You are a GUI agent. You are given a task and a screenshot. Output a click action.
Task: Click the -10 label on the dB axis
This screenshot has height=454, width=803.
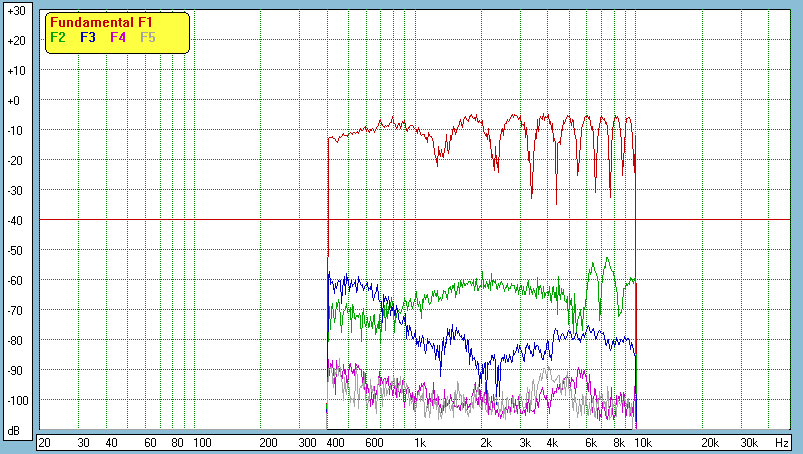tap(15, 131)
